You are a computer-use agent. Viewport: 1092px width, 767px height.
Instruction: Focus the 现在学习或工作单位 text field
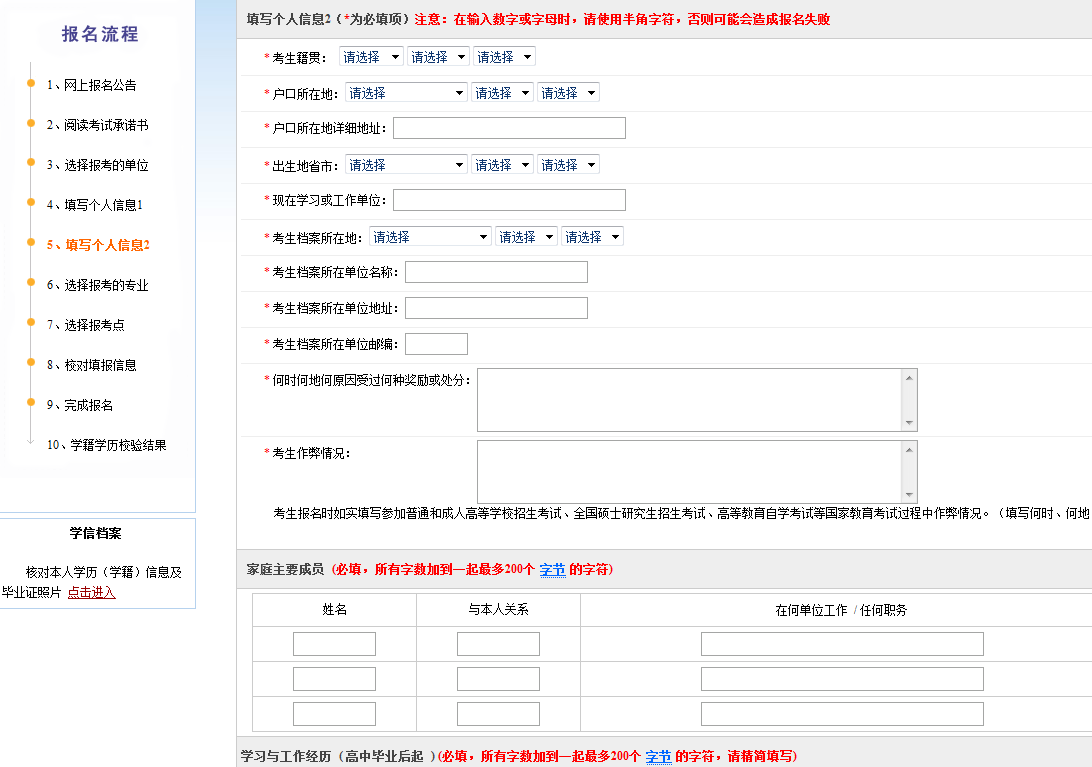click(x=509, y=200)
